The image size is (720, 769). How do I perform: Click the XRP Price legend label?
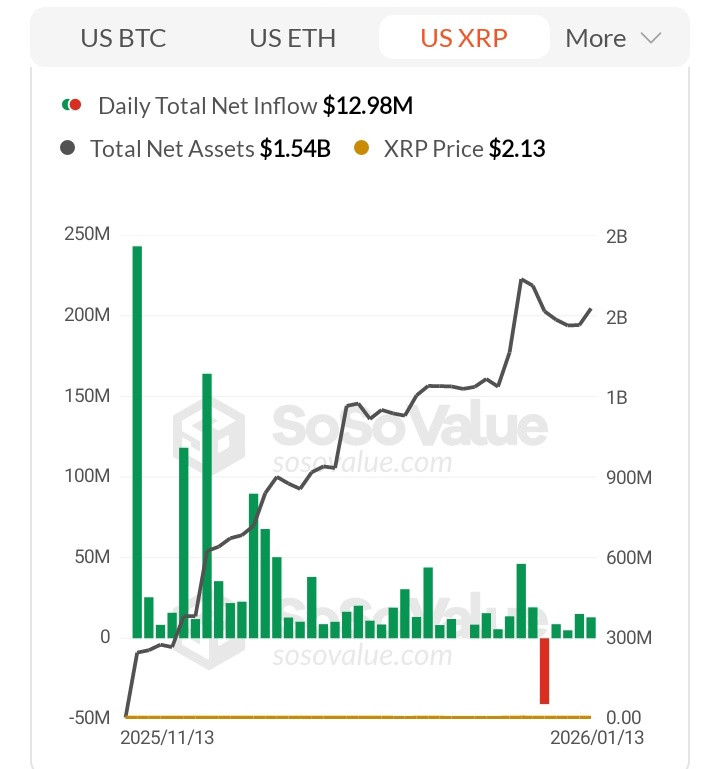click(x=434, y=149)
